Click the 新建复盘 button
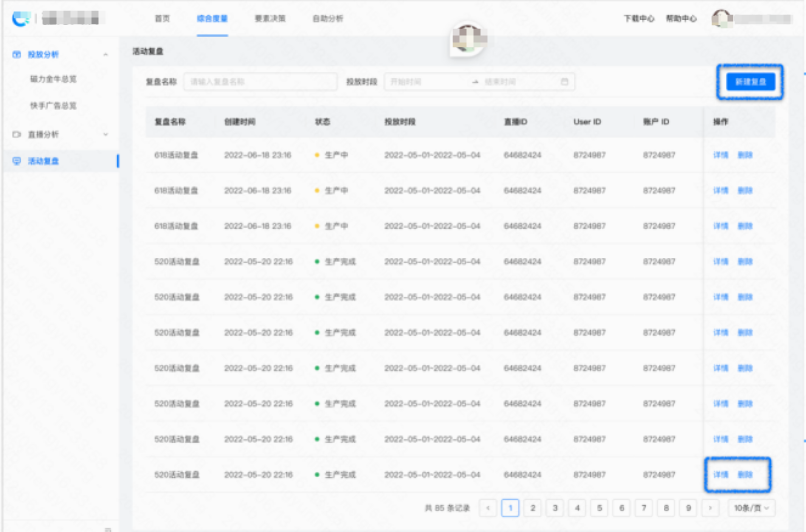Viewport: 806px width, 532px height. point(750,82)
